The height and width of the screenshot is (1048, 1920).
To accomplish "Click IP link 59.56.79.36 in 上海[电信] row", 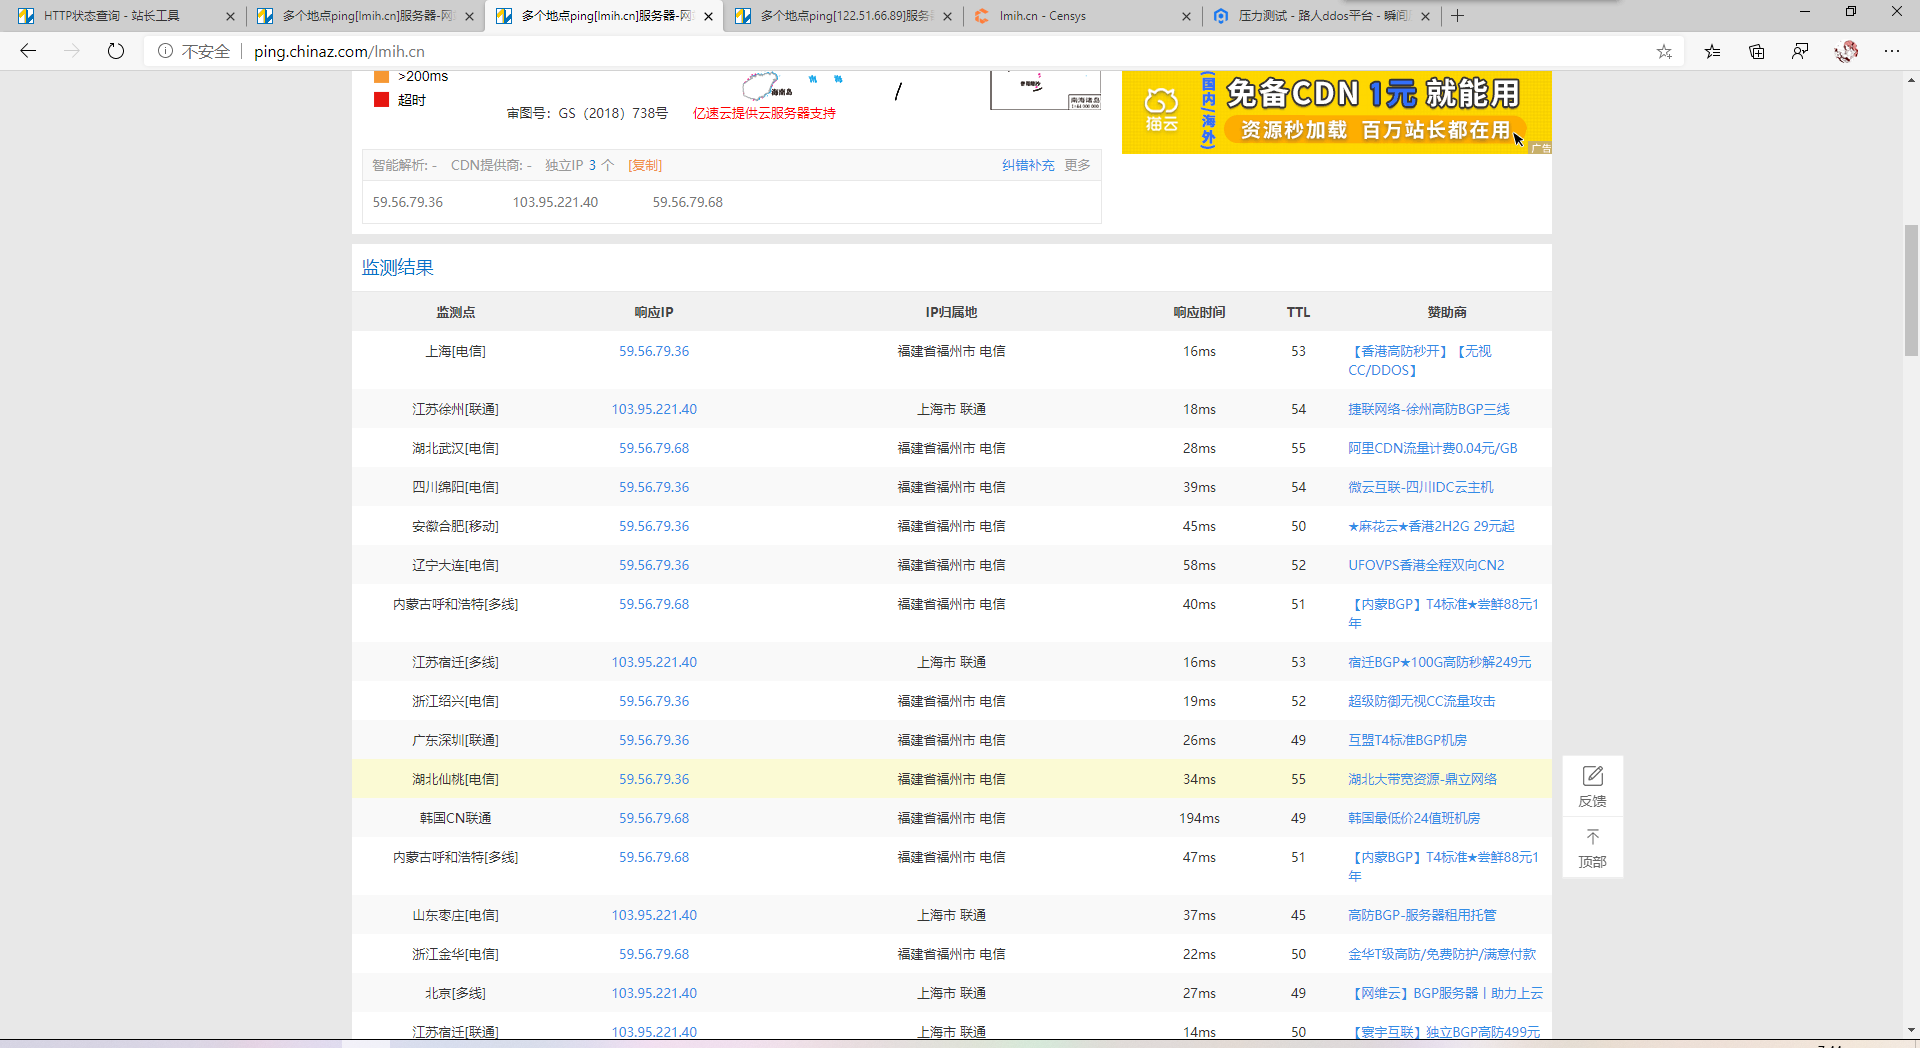I will point(654,351).
